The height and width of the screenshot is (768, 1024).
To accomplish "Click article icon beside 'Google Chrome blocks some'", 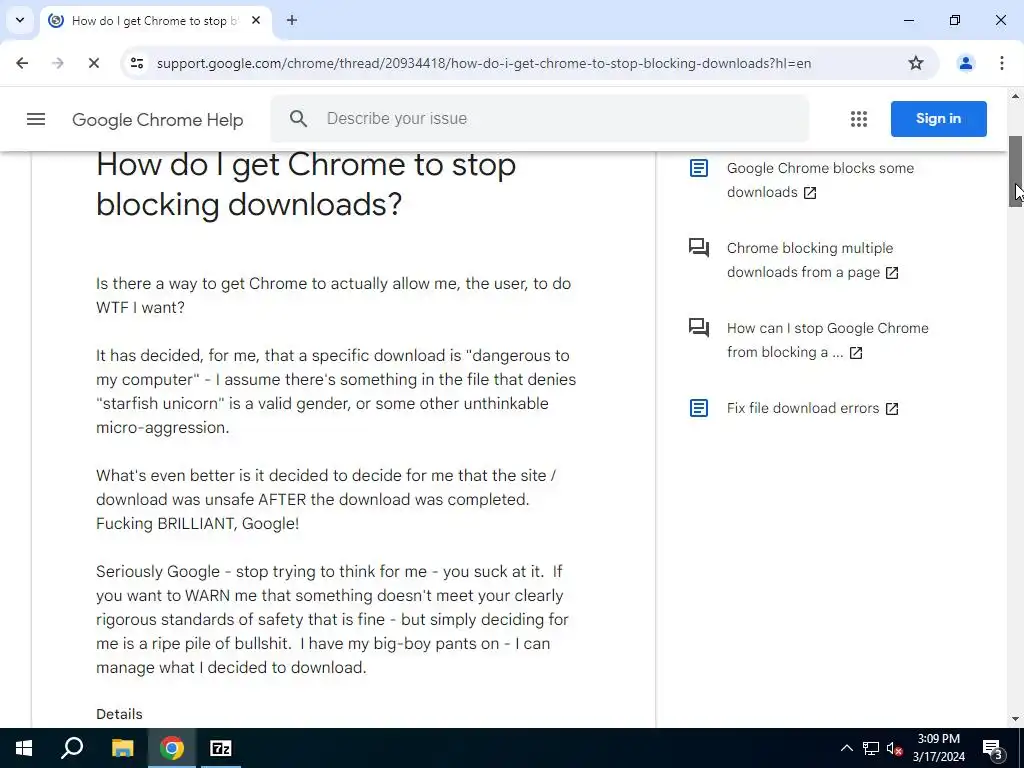I will tap(699, 168).
